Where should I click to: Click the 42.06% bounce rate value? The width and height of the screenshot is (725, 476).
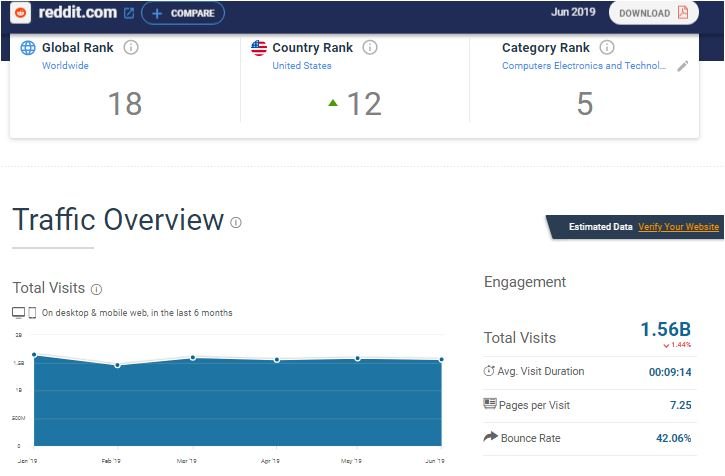click(674, 438)
